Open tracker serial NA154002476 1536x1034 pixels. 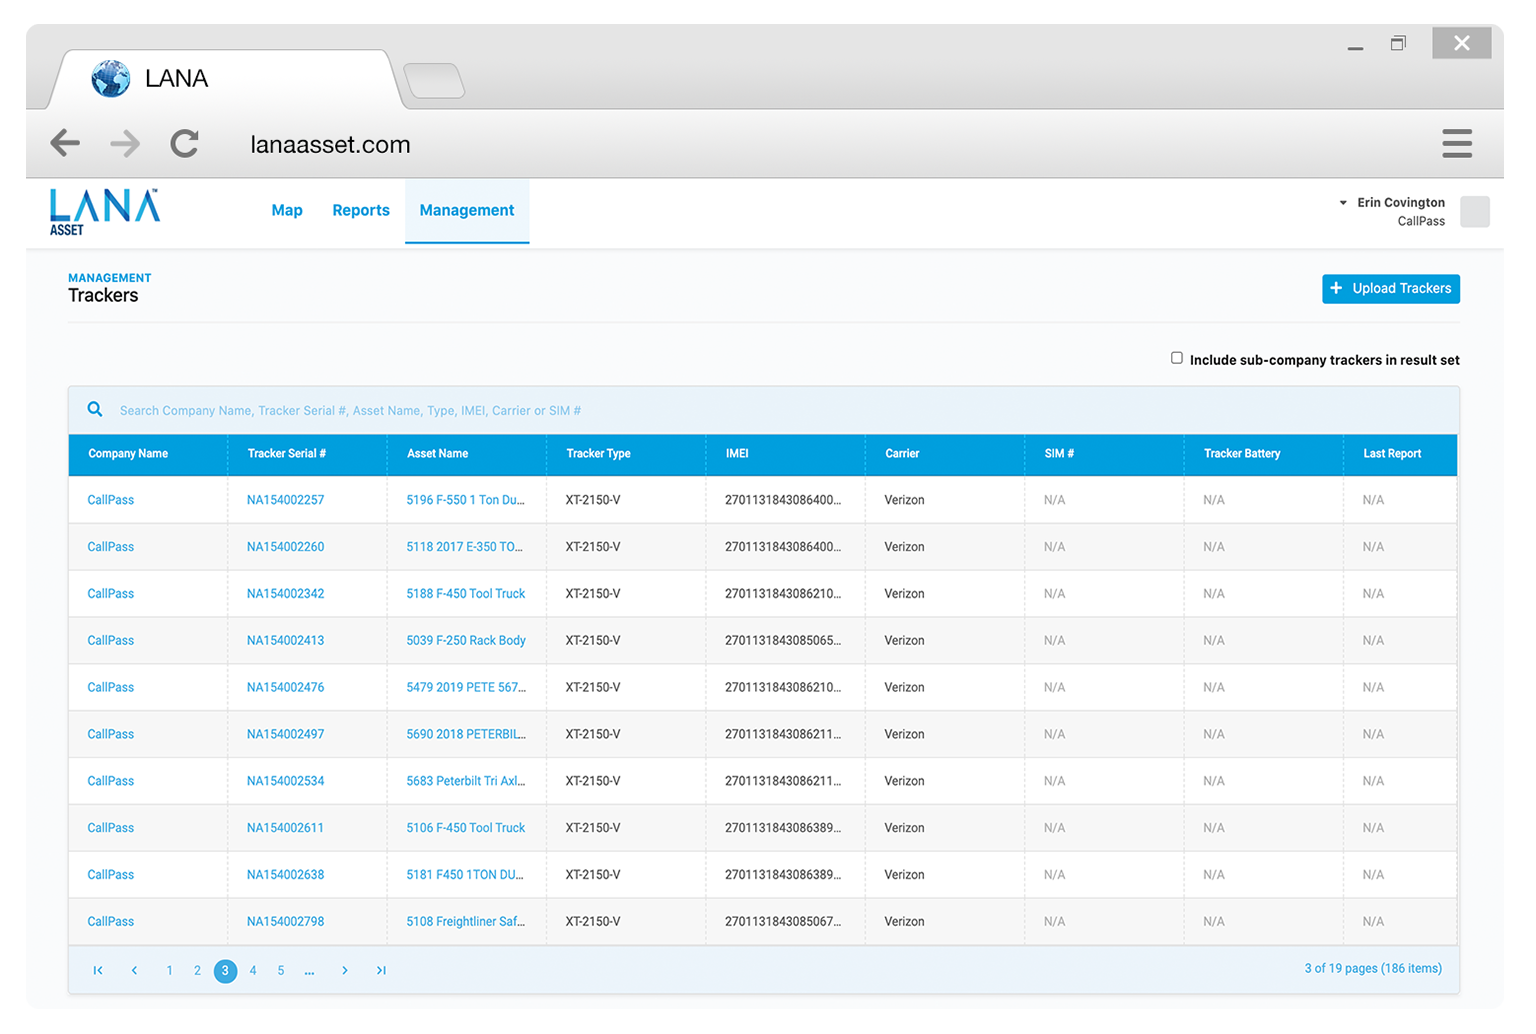coord(285,688)
